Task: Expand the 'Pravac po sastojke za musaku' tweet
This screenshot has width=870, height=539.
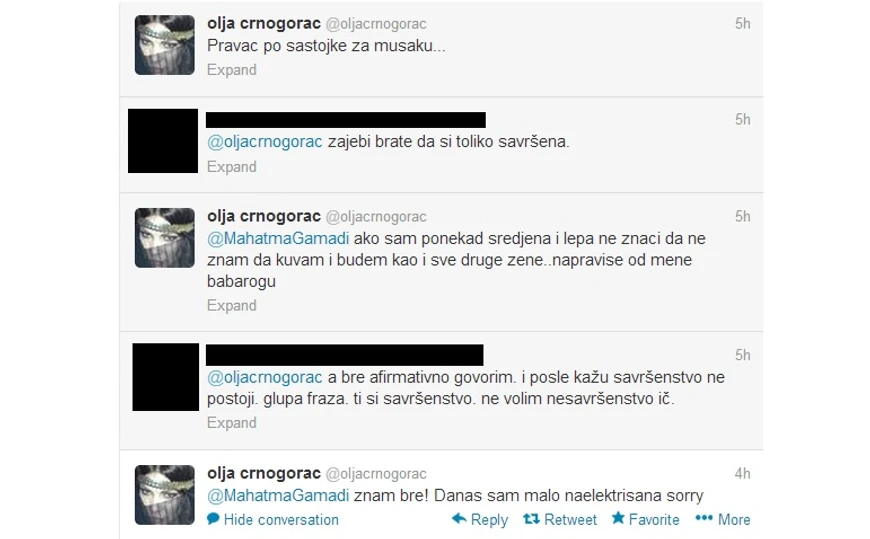Action: pyautogui.click(x=231, y=70)
